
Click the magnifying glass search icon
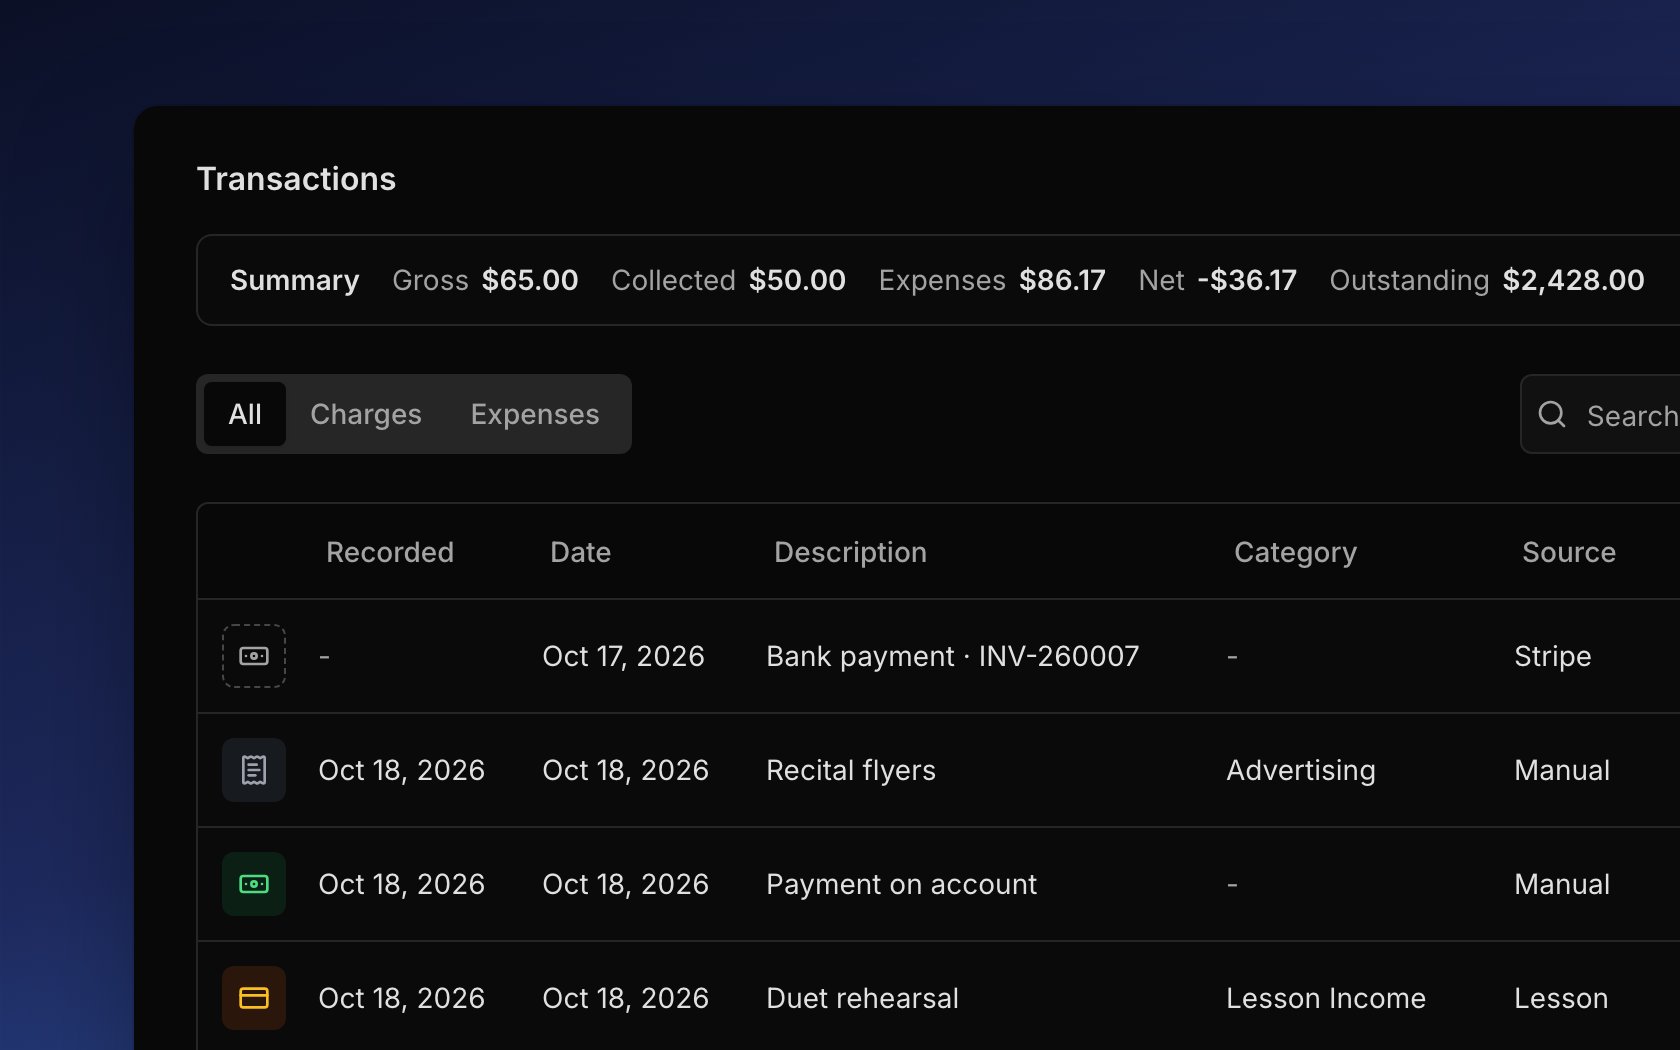coord(1552,414)
